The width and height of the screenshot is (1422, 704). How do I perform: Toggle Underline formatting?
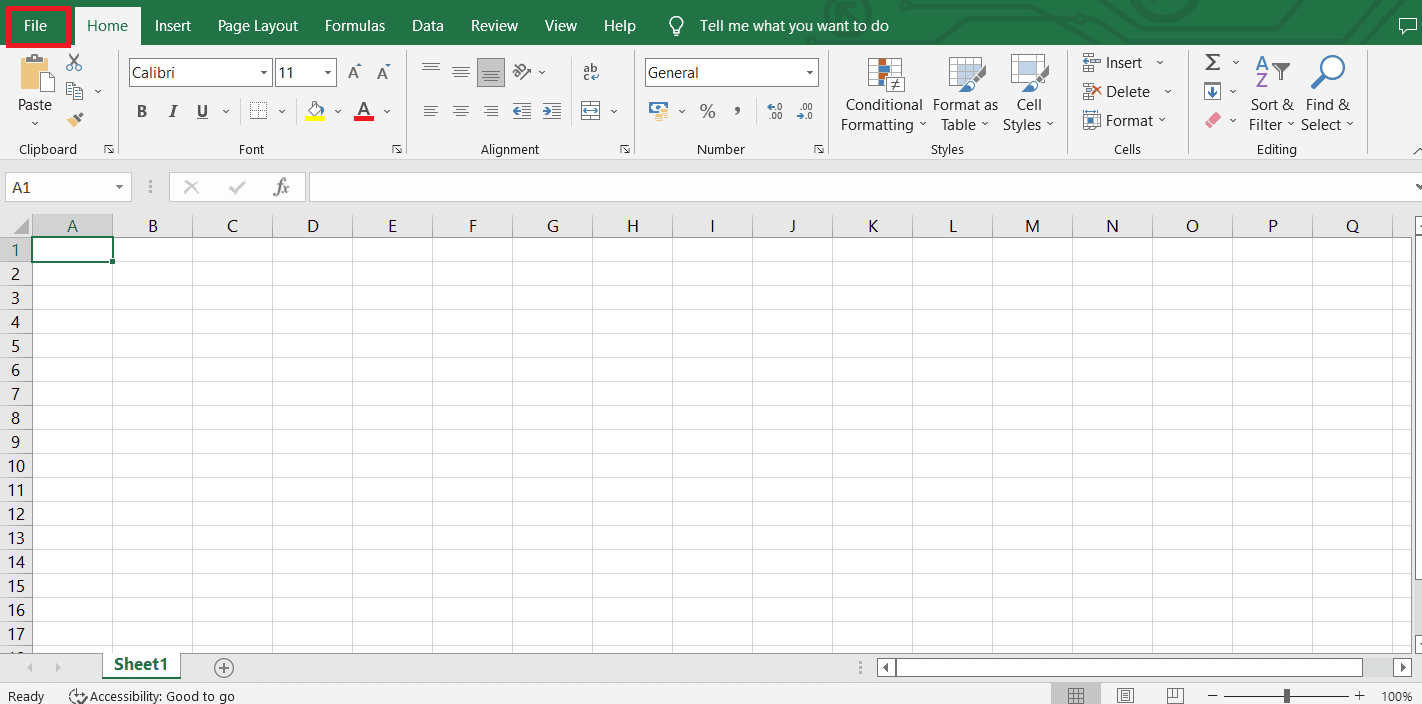[x=201, y=110]
